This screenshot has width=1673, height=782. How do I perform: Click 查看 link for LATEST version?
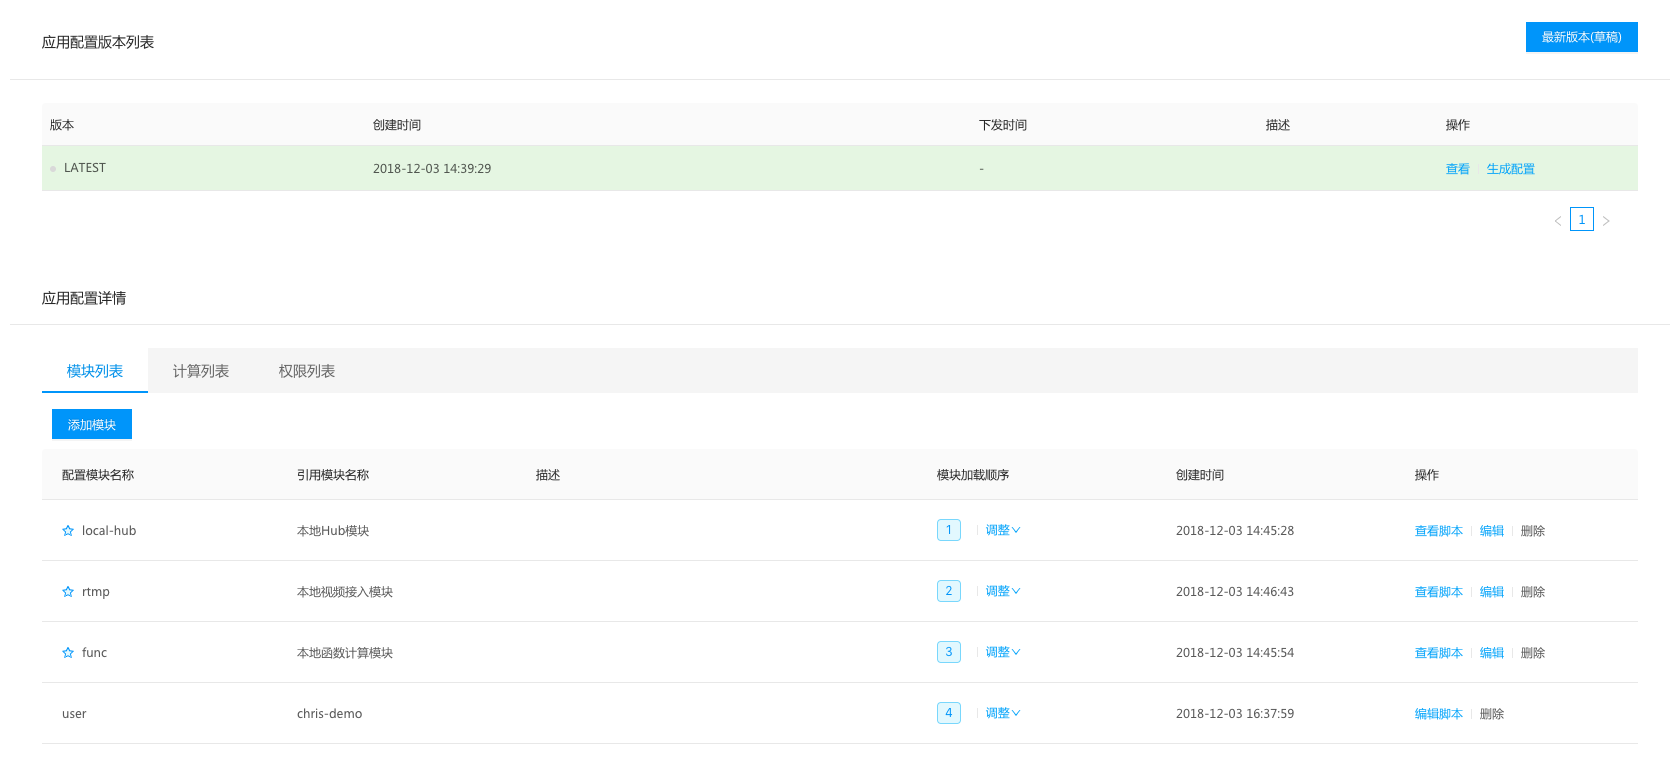(x=1457, y=169)
